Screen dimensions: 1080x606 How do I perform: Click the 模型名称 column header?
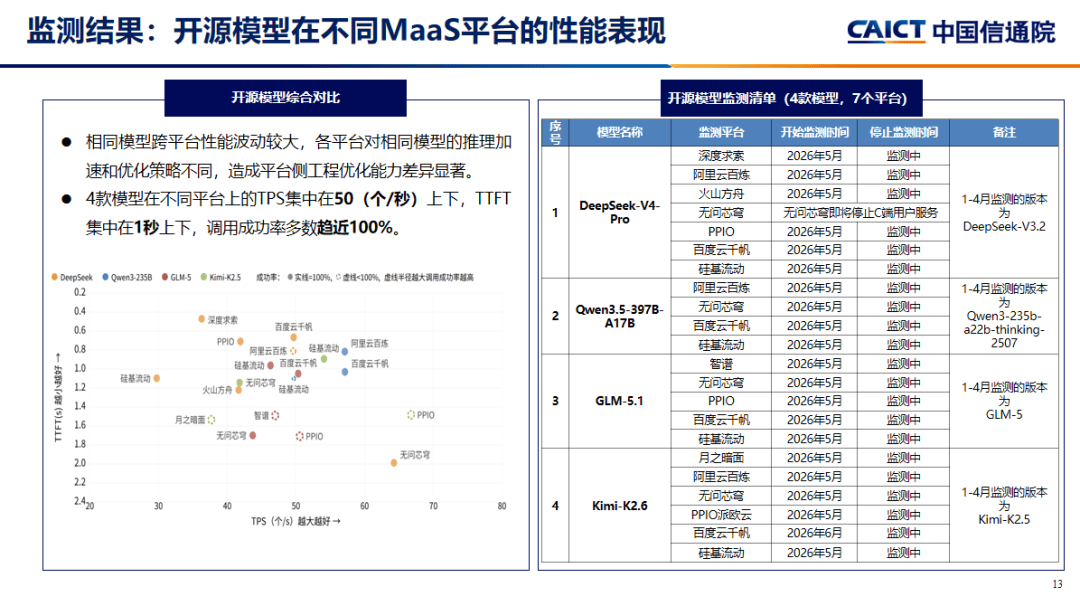620,132
